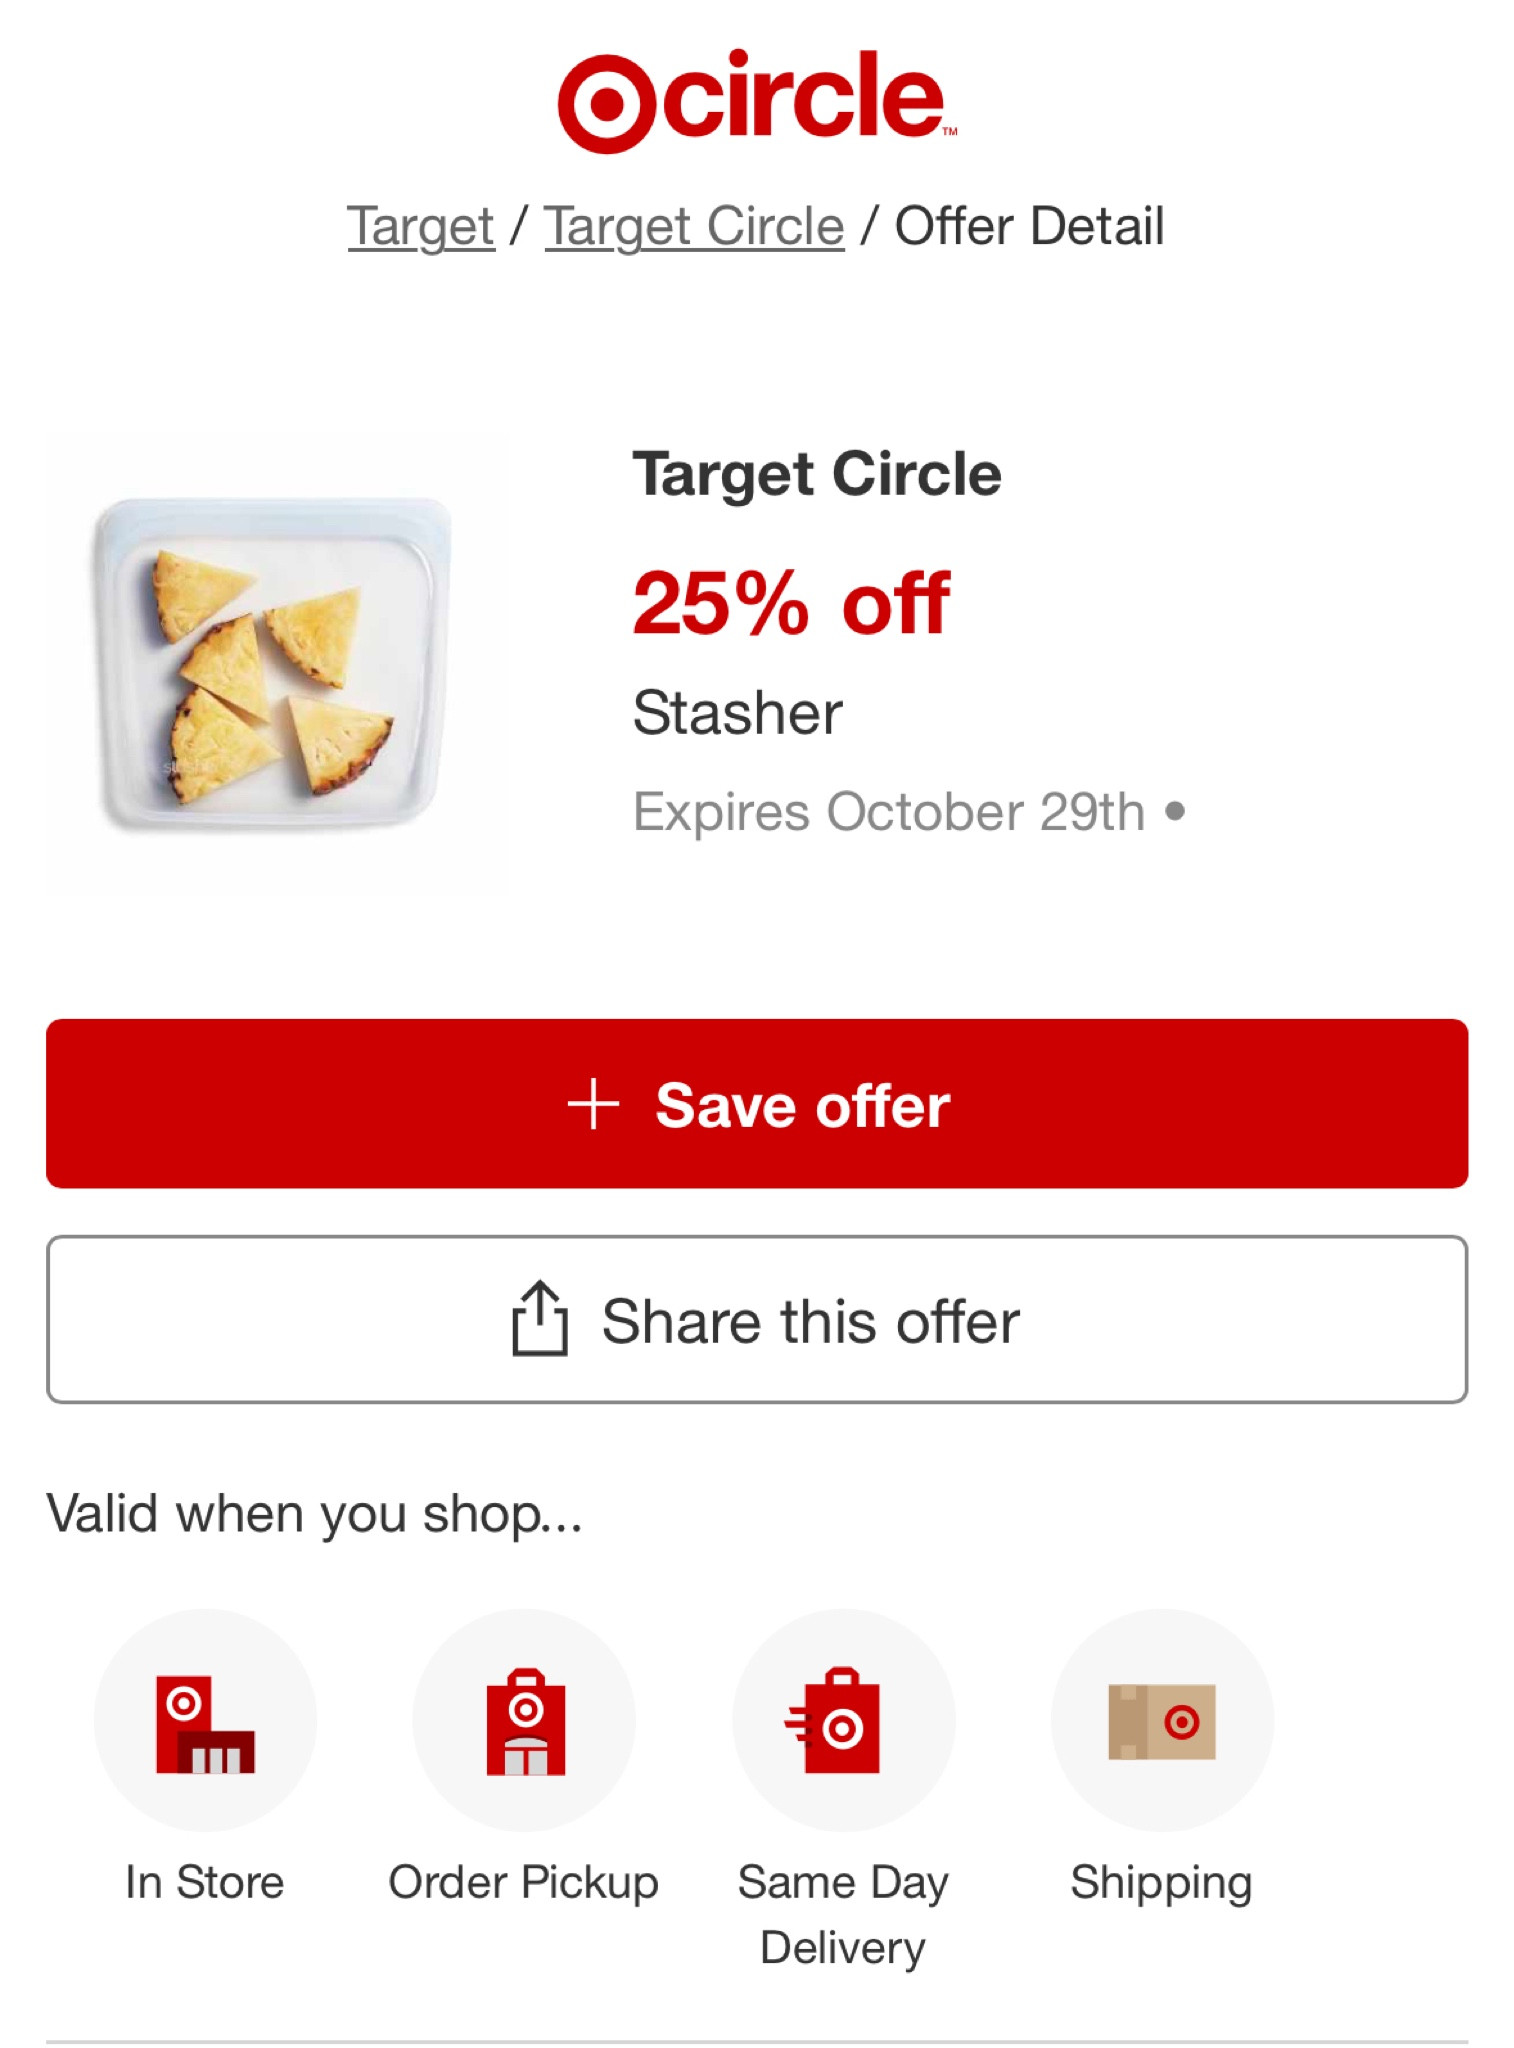This screenshot has height=2048, width=1514.
Task: Tap the Save offer button label
Action: click(x=802, y=1106)
